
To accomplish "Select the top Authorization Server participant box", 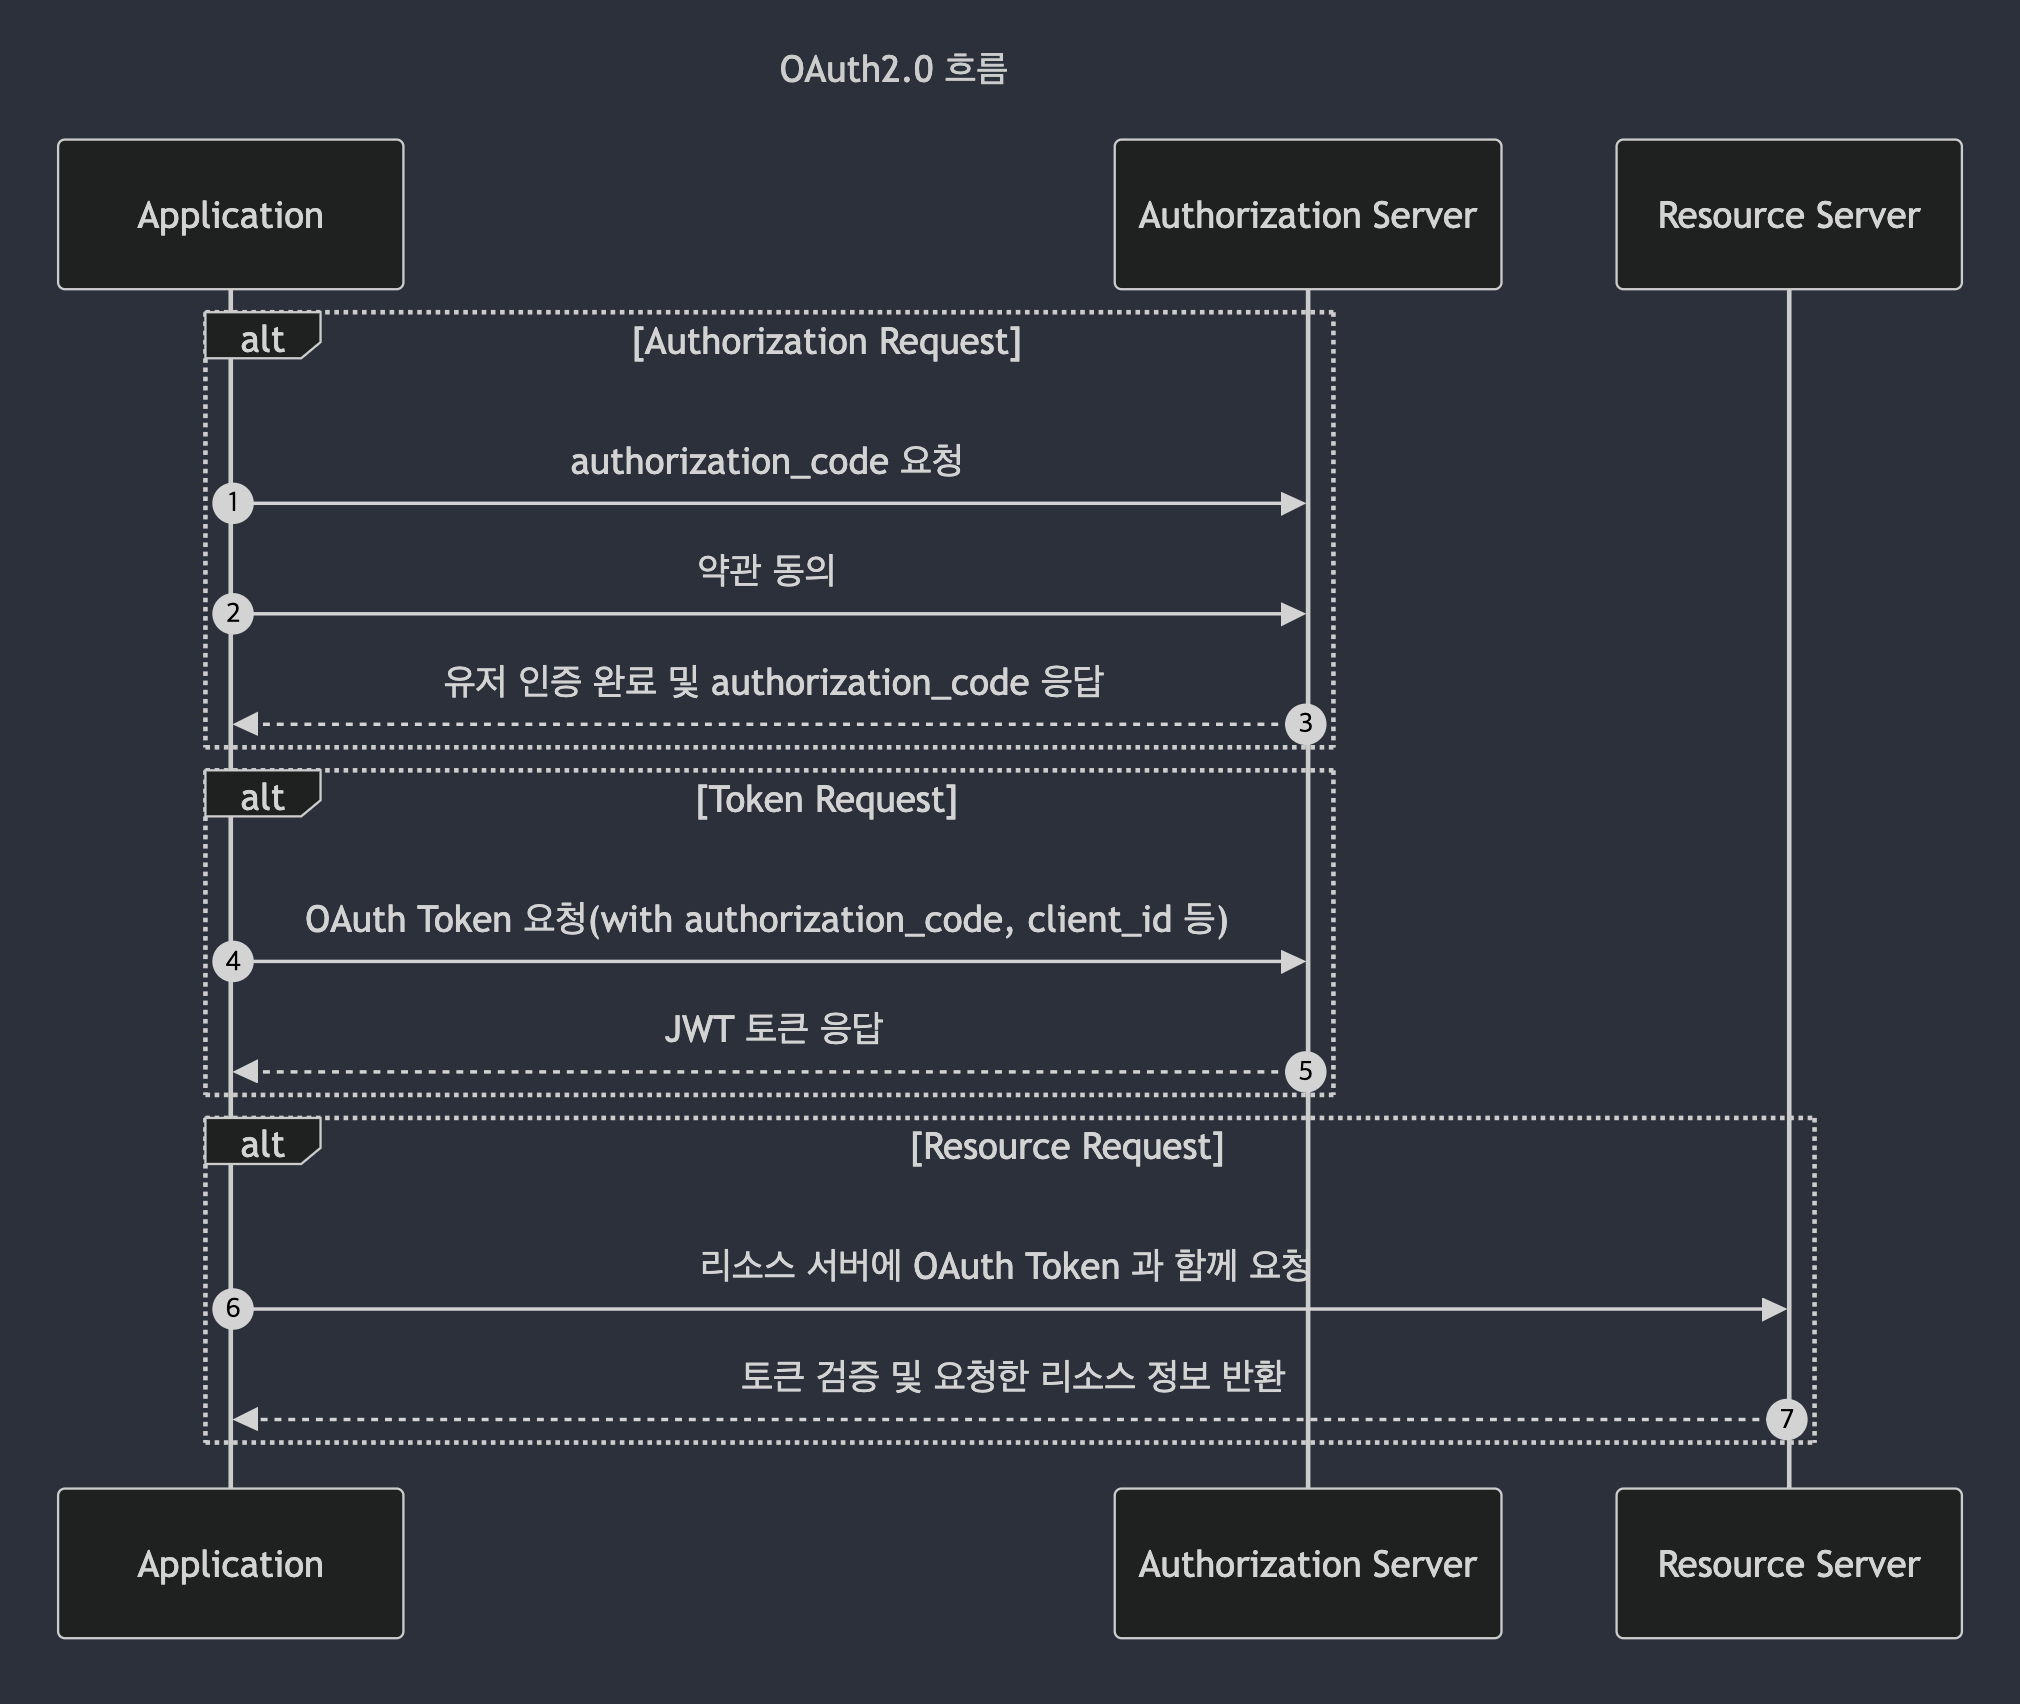I will pos(1307,215).
